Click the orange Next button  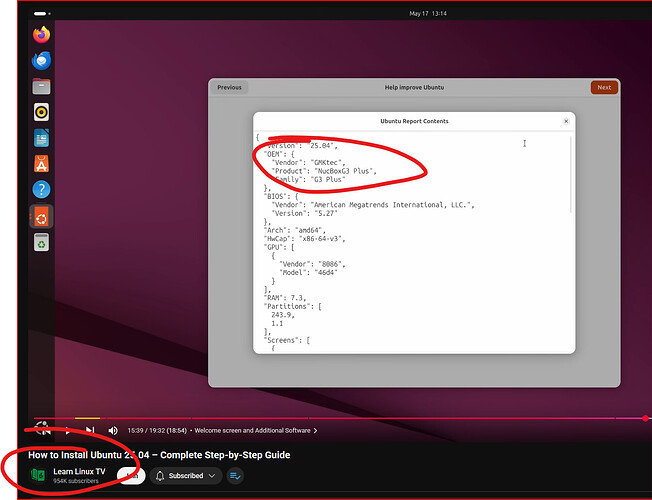tap(604, 87)
